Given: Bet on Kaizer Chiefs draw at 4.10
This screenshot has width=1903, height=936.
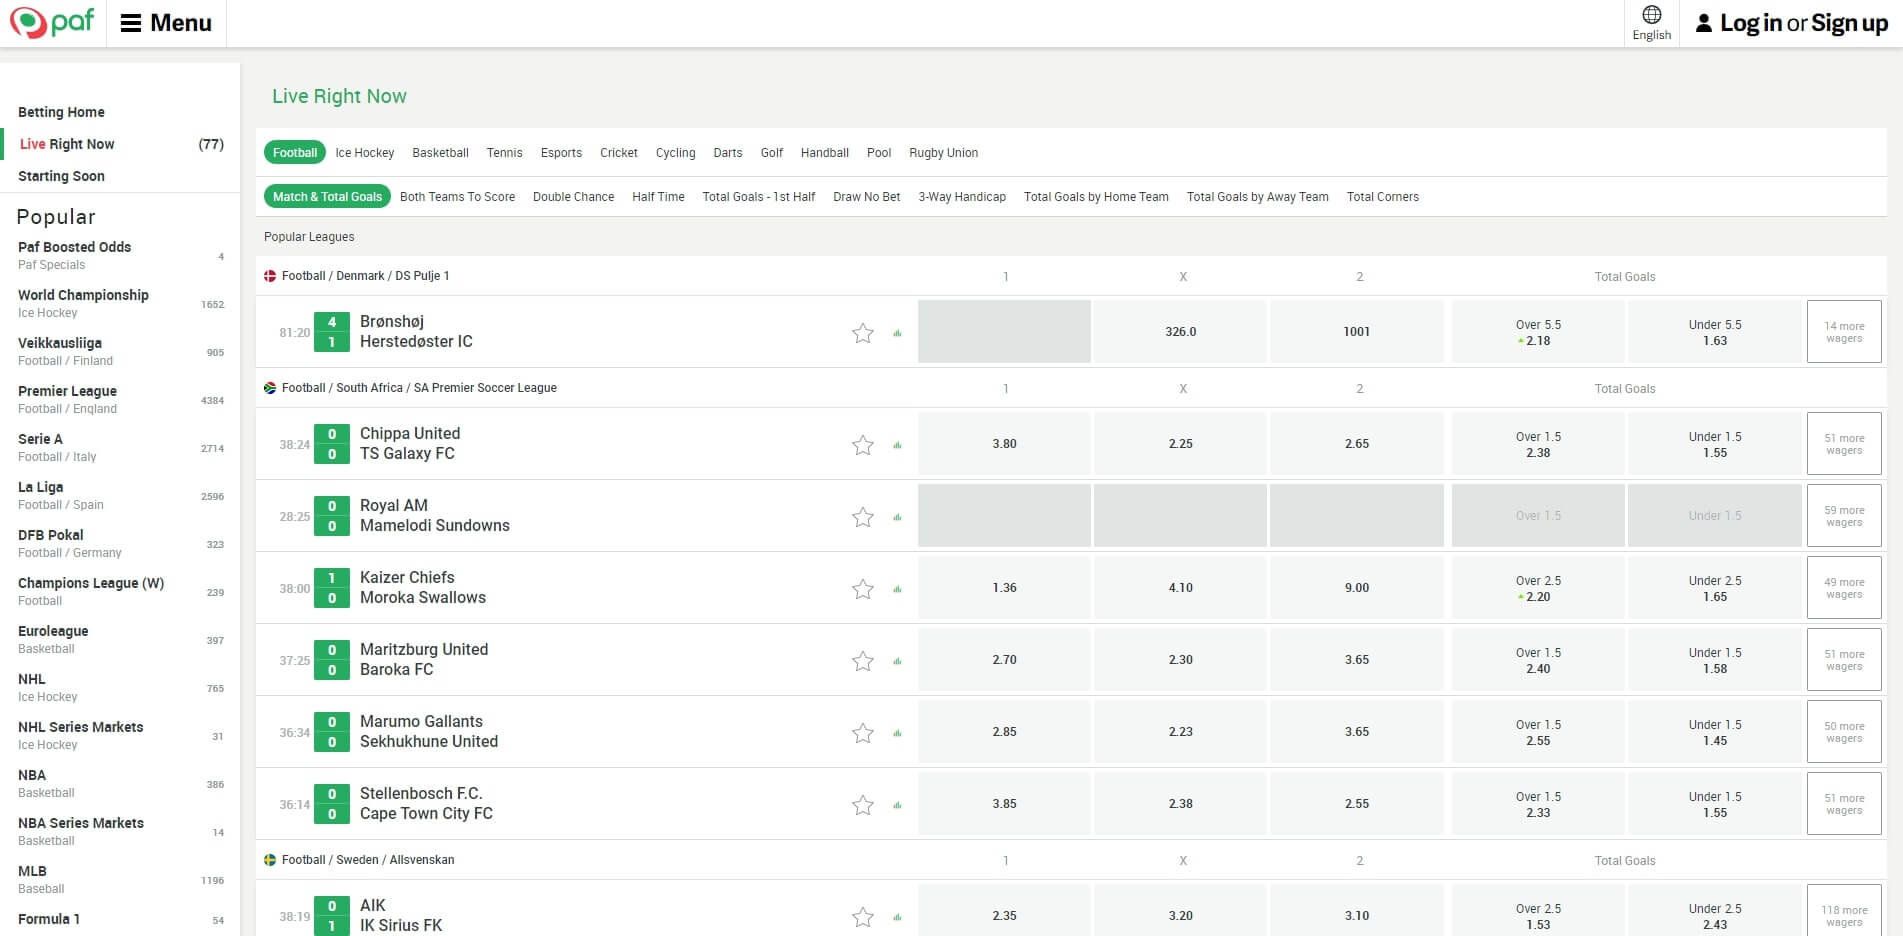Looking at the screenshot, I should (1181, 588).
